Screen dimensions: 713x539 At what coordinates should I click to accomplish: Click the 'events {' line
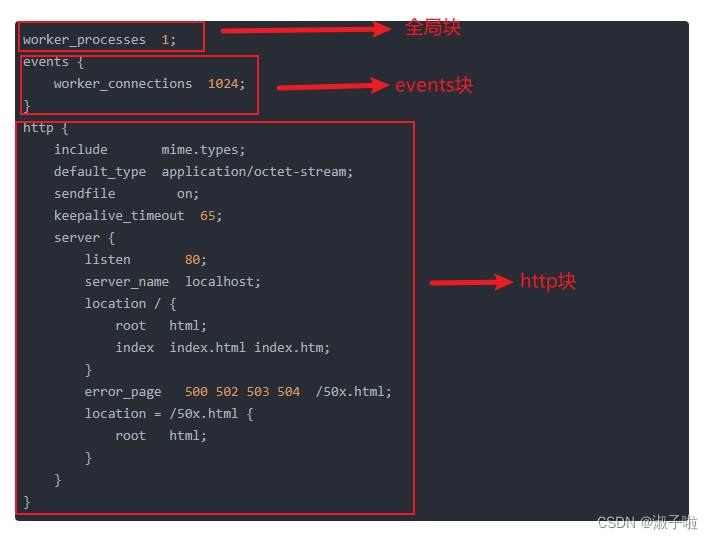pos(53,62)
